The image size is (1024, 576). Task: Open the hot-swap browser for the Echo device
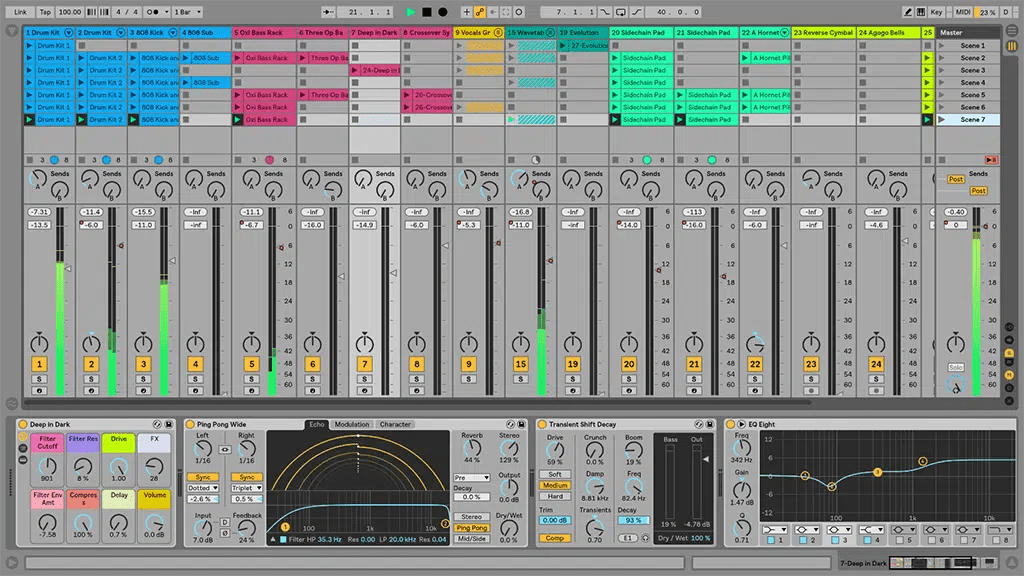[511, 424]
